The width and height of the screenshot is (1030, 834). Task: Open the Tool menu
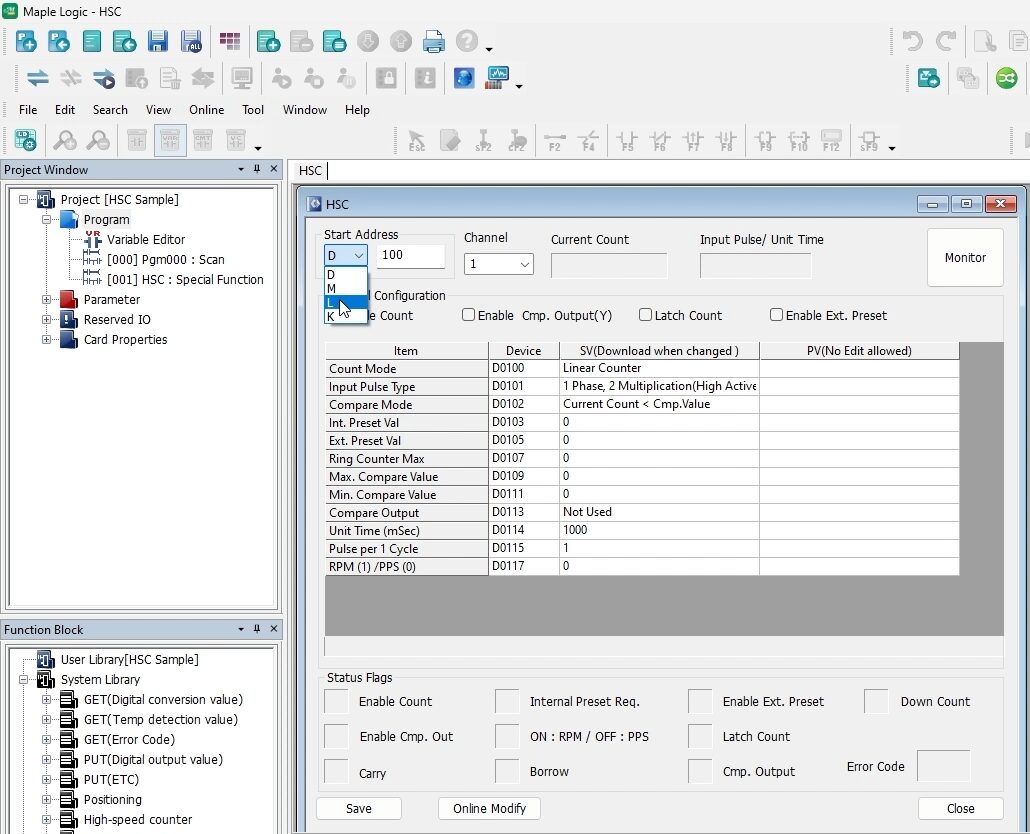pos(253,110)
